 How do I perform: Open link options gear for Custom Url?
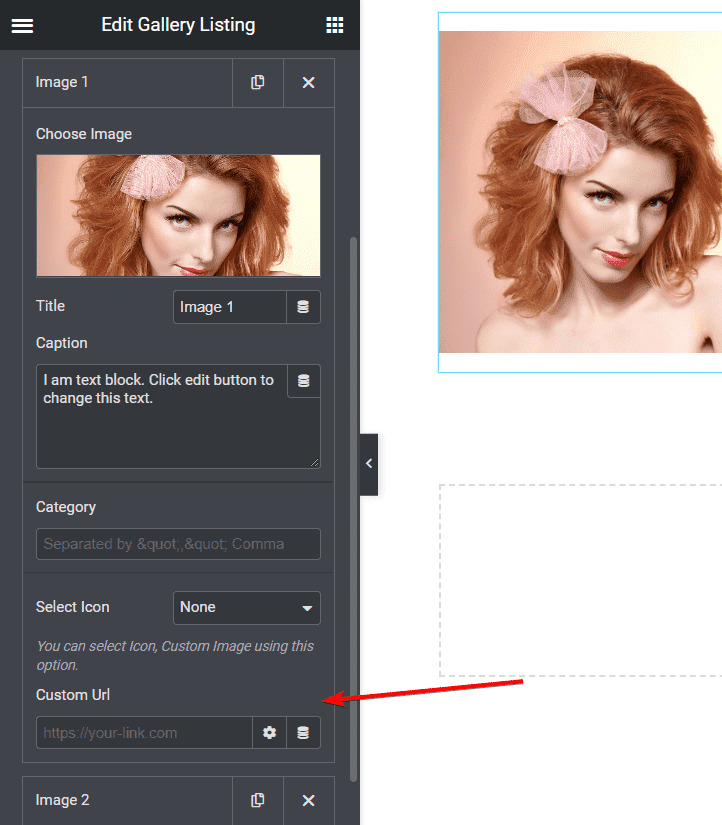[x=269, y=732]
